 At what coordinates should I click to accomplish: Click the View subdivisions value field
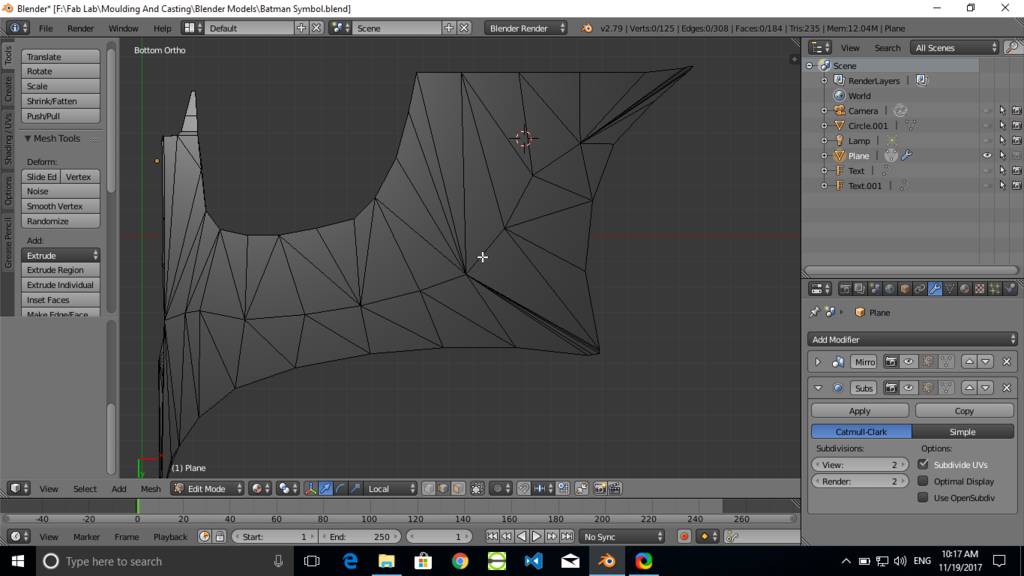(x=859, y=465)
